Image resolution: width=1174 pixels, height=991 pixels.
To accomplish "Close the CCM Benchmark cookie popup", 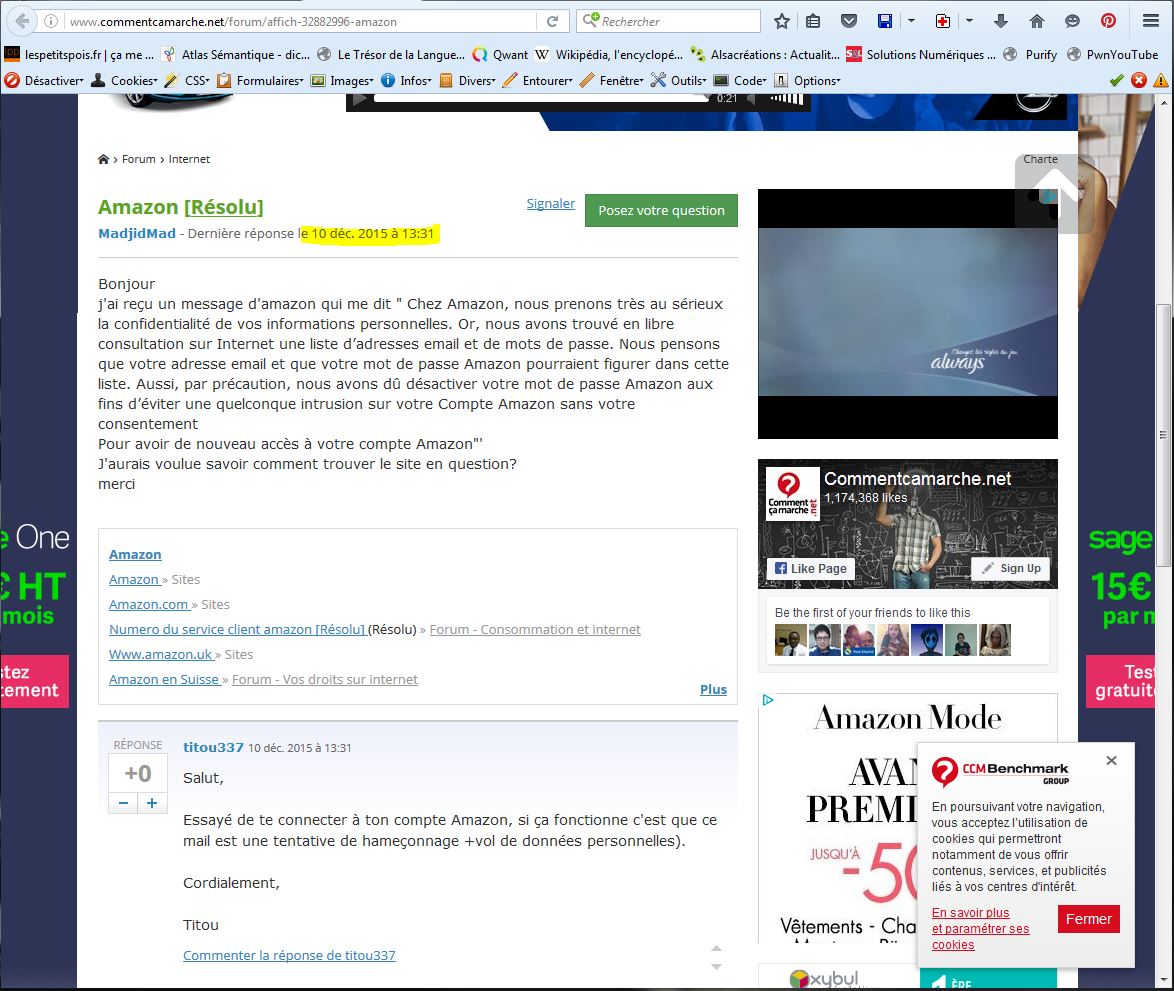I will 1111,761.
